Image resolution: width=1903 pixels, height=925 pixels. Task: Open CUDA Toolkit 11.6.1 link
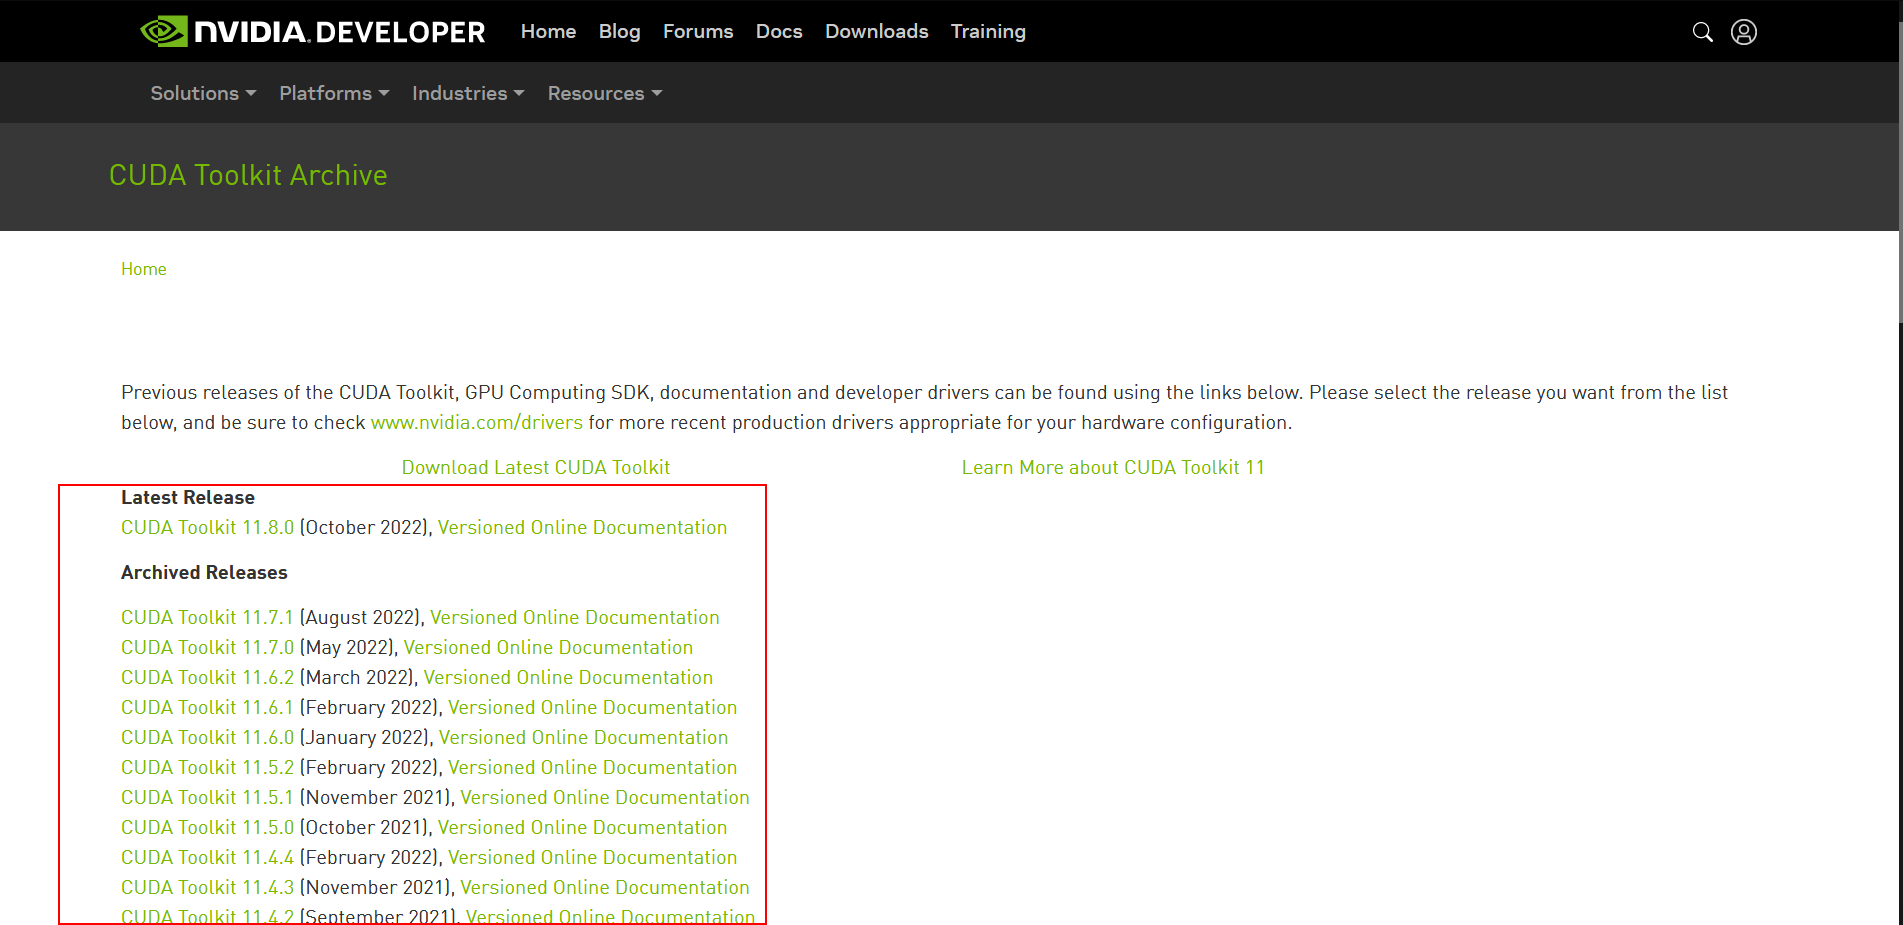[208, 707]
